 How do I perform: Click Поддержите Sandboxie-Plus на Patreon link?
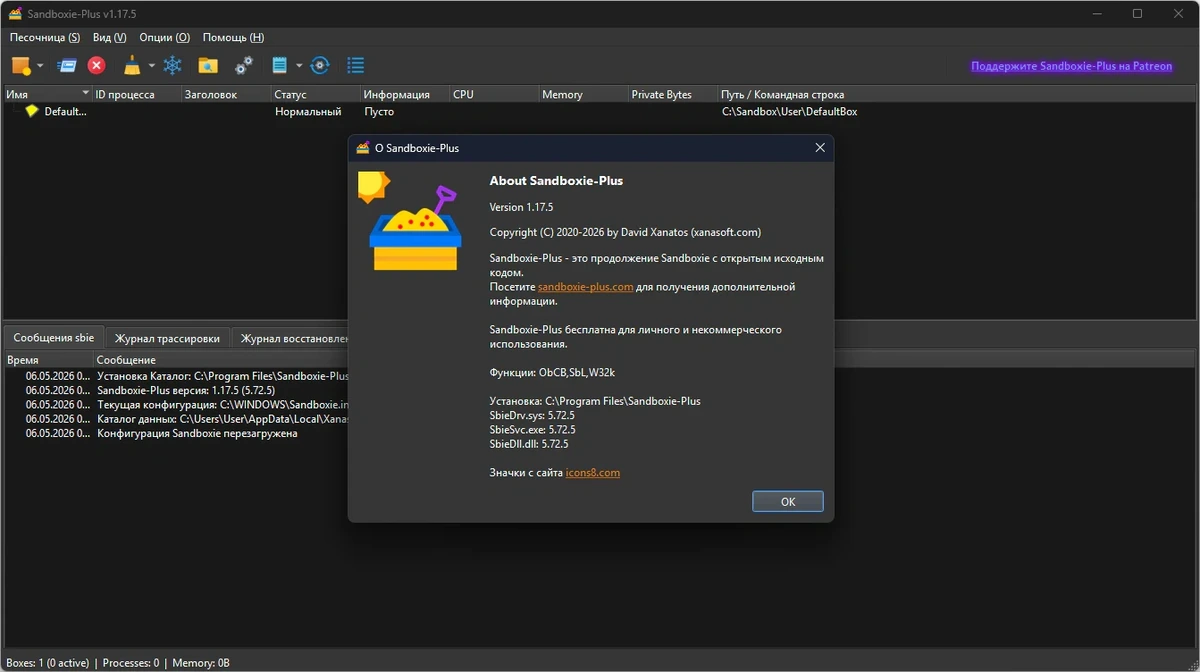tap(1072, 66)
